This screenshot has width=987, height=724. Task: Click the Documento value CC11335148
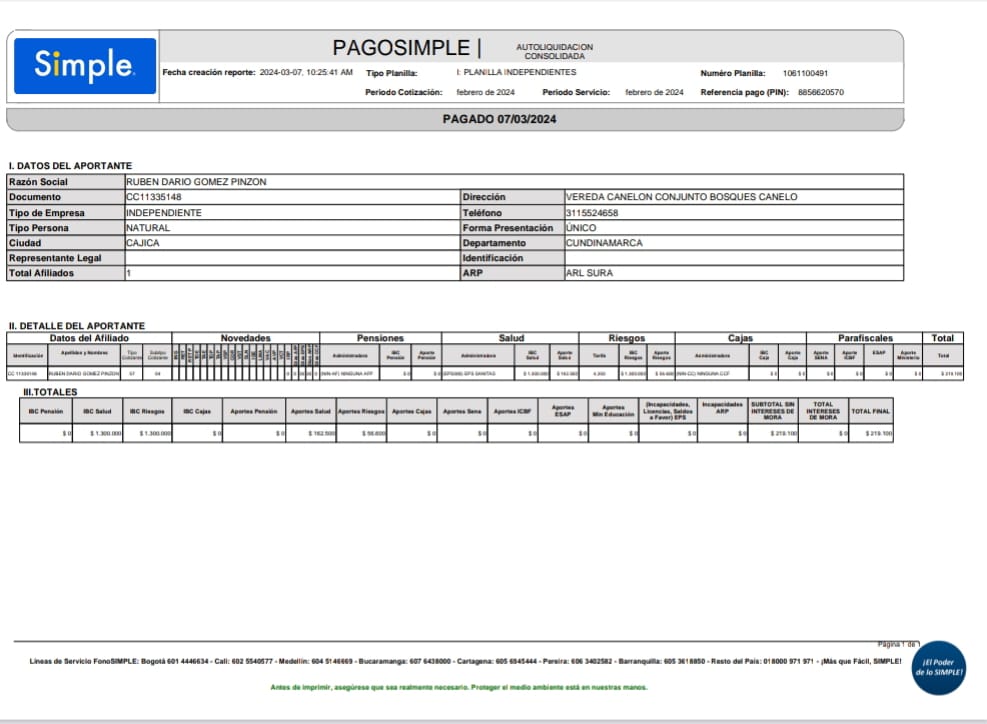tap(154, 197)
